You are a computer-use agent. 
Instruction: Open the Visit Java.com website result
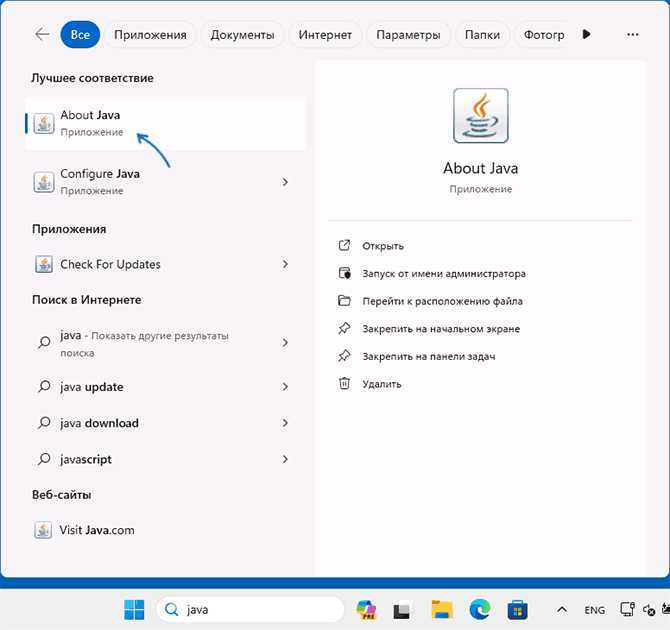coord(97,530)
